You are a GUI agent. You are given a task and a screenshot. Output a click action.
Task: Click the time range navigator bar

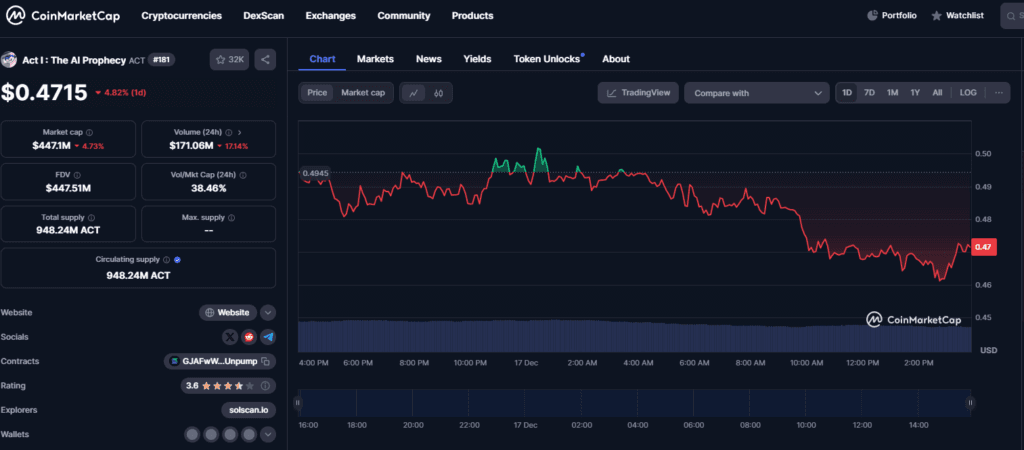click(x=634, y=403)
